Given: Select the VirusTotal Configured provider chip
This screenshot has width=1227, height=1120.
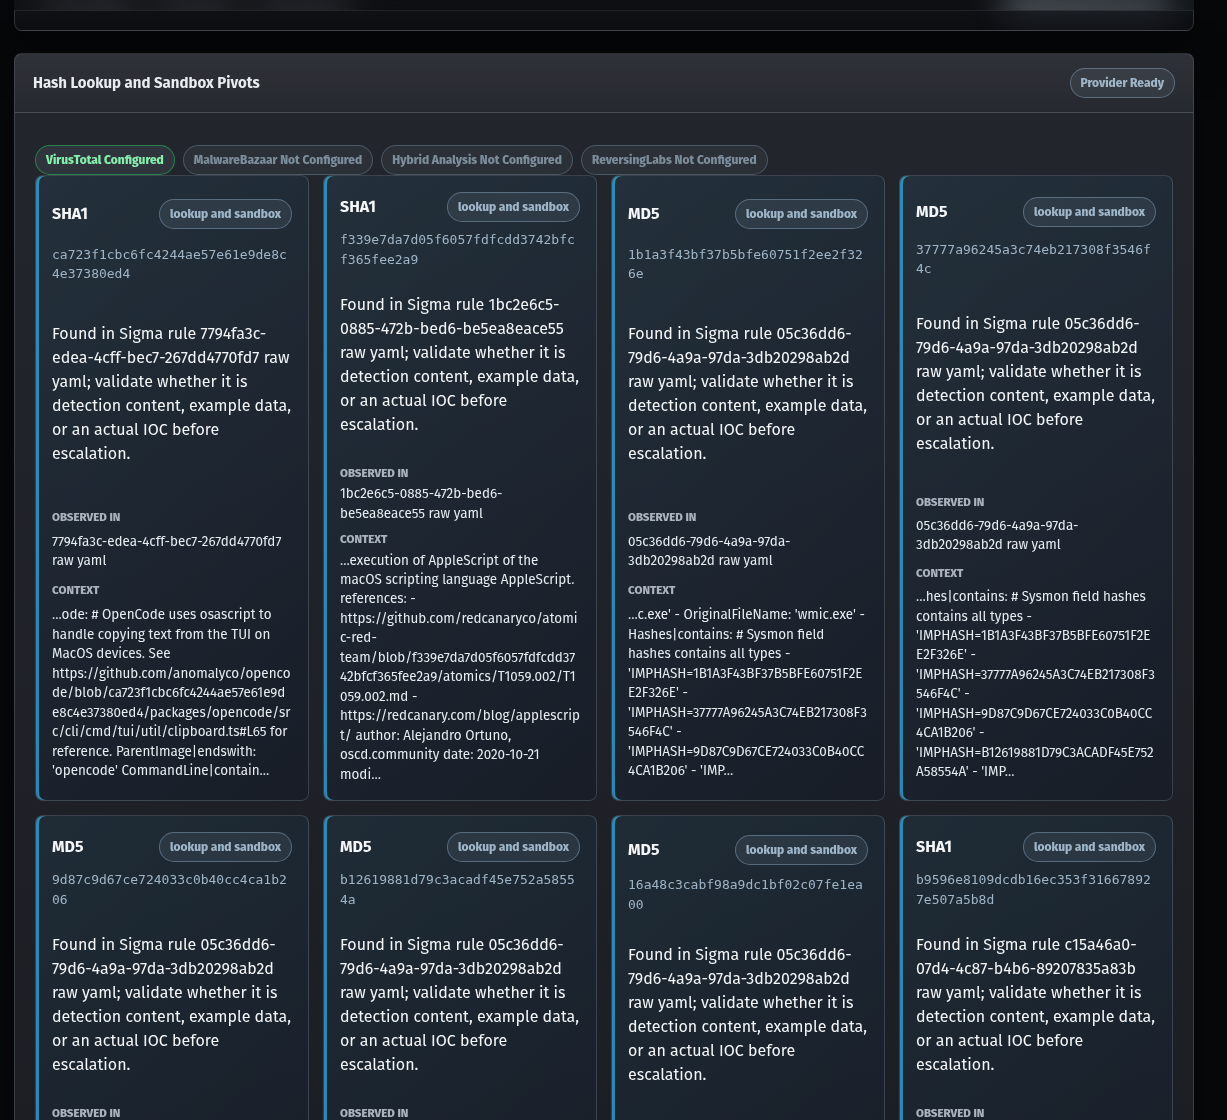Looking at the screenshot, I should pos(105,160).
